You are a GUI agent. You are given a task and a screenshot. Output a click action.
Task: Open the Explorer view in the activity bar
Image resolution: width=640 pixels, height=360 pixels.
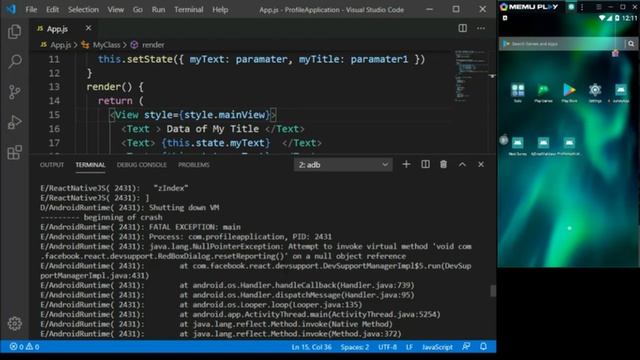tap(15, 31)
